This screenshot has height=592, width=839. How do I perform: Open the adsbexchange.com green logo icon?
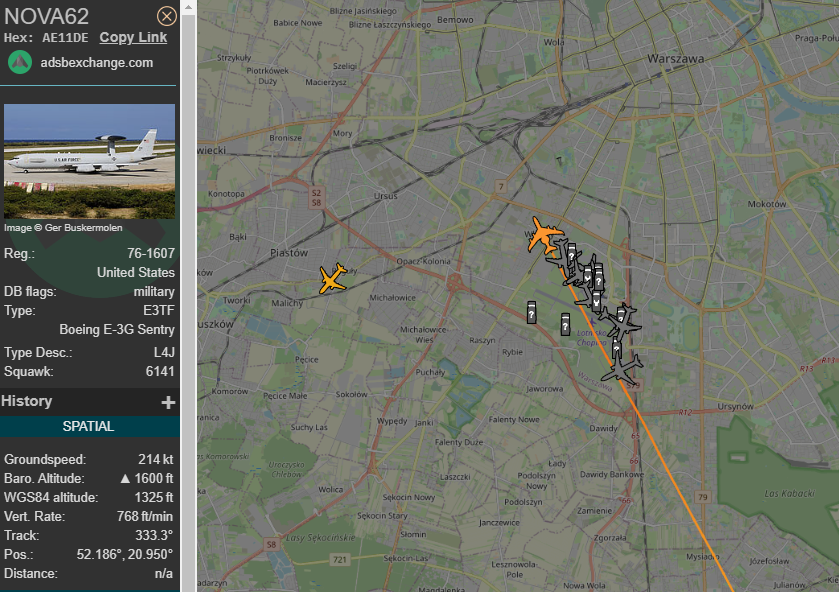(20, 63)
